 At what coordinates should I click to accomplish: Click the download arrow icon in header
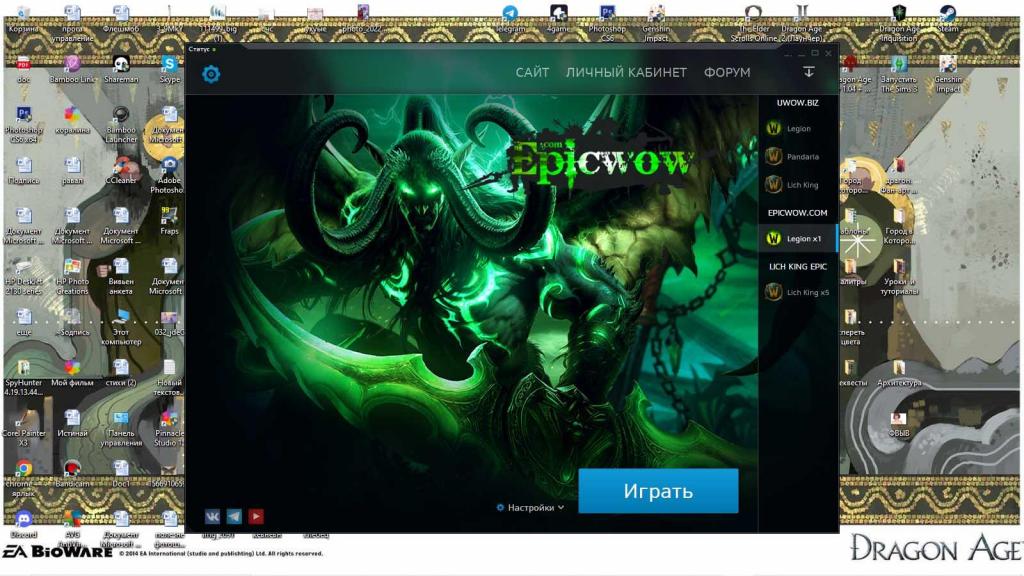point(808,72)
